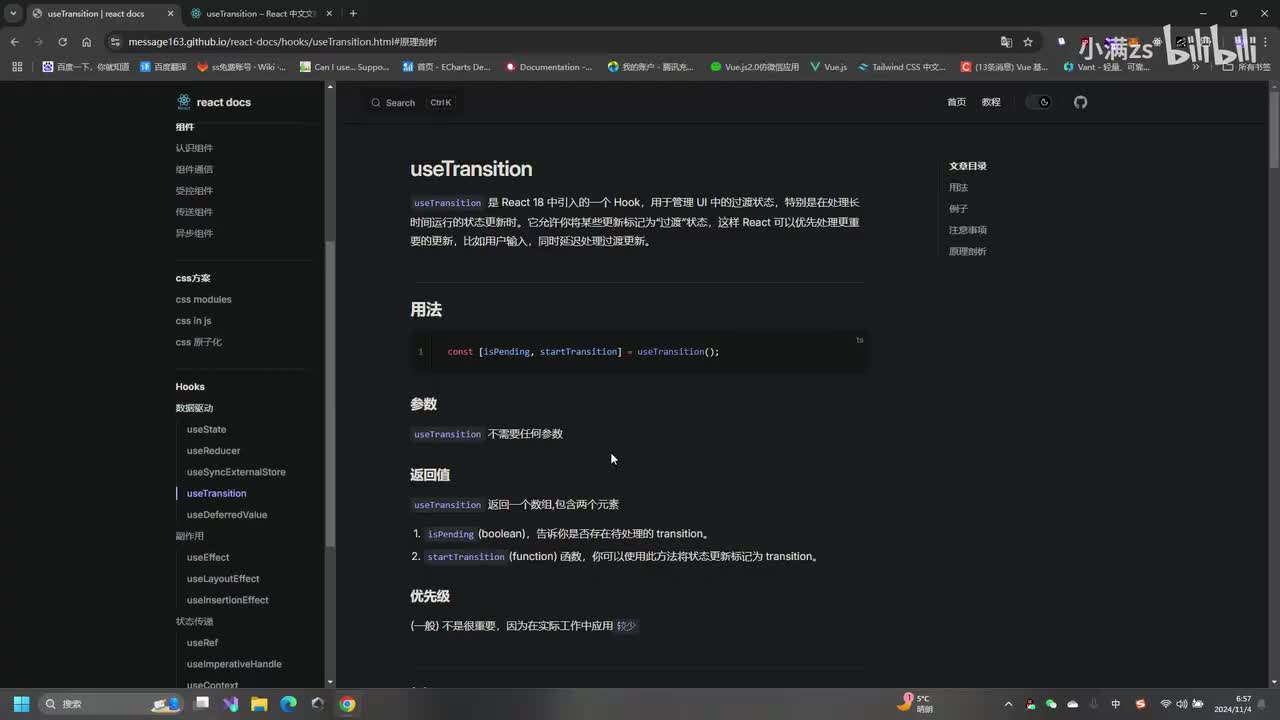Click the css方案 section heading in sidebar
The width and height of the screenshot is (1280, 720).
[x=193, y=278]
